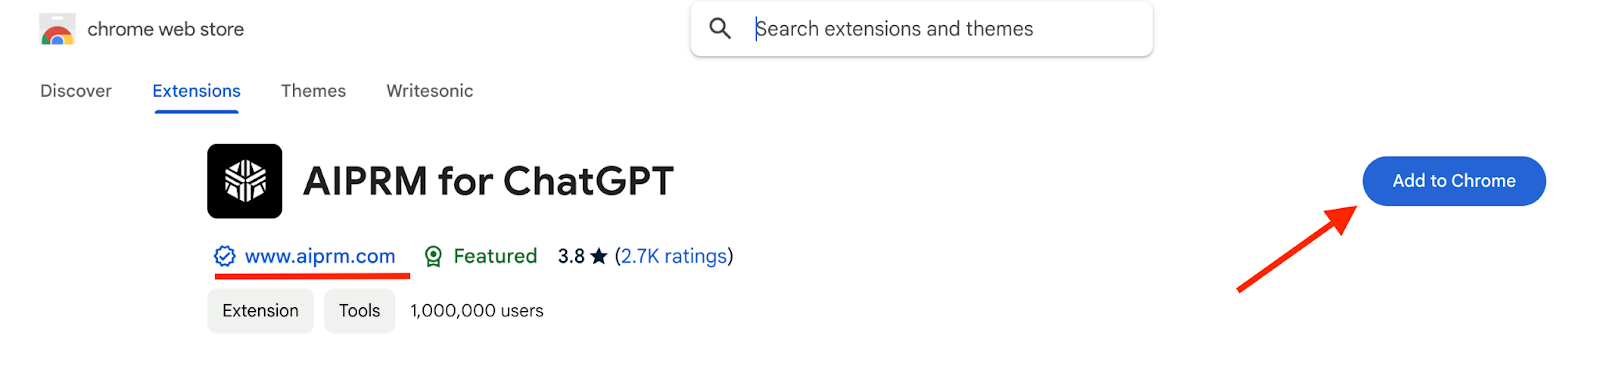
Task: Click the Featured label text
Action: [x=495, y=256]
